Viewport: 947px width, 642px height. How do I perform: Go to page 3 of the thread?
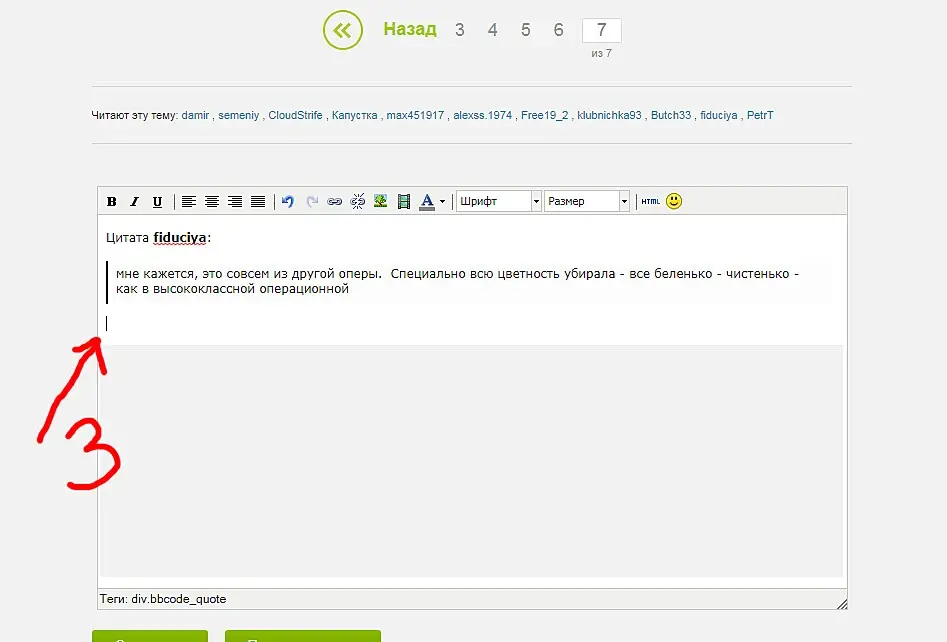point(460,30)
